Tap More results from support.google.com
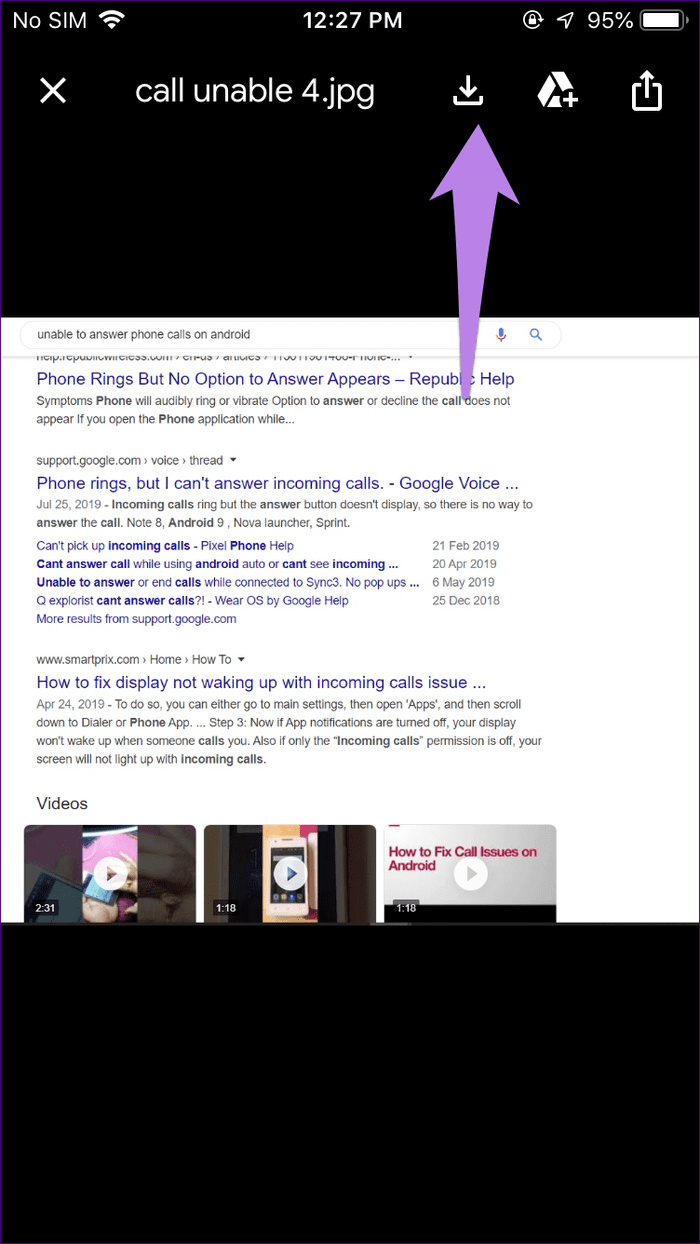This screenshot has height=1244, width=700. pyautogui.click(x=136, y=619)
